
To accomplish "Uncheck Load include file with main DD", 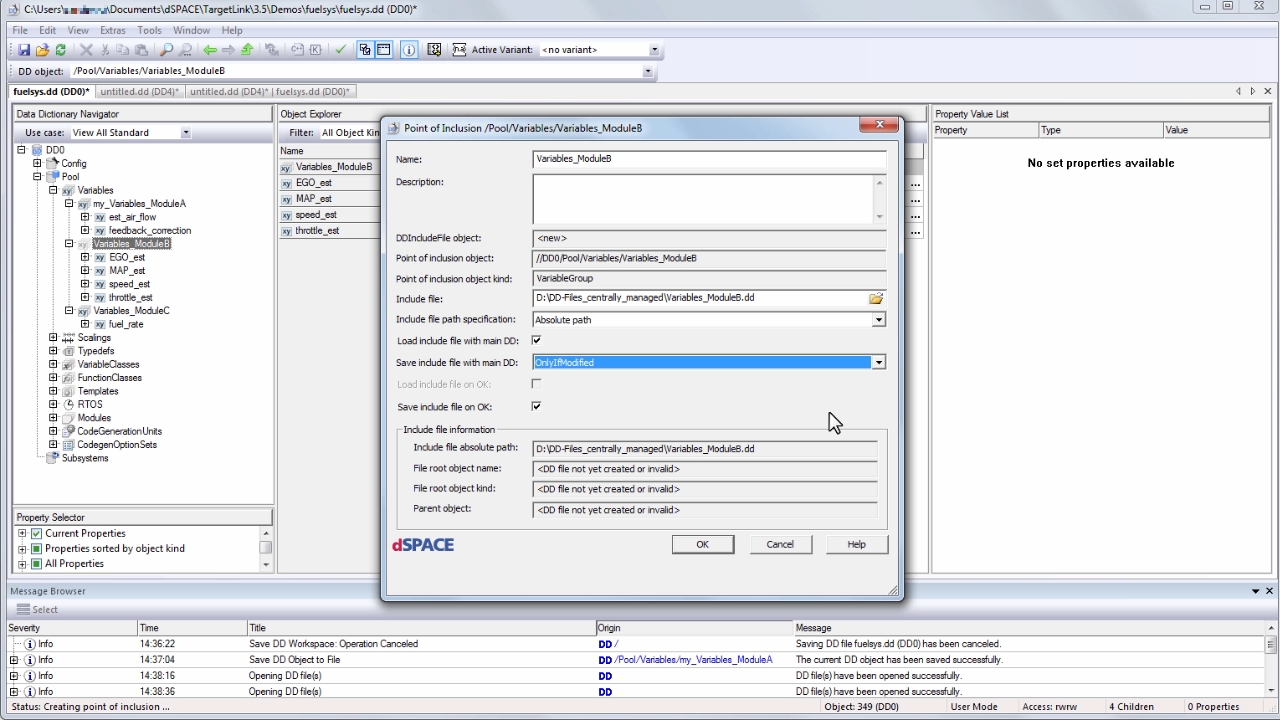I will point(536,341).
